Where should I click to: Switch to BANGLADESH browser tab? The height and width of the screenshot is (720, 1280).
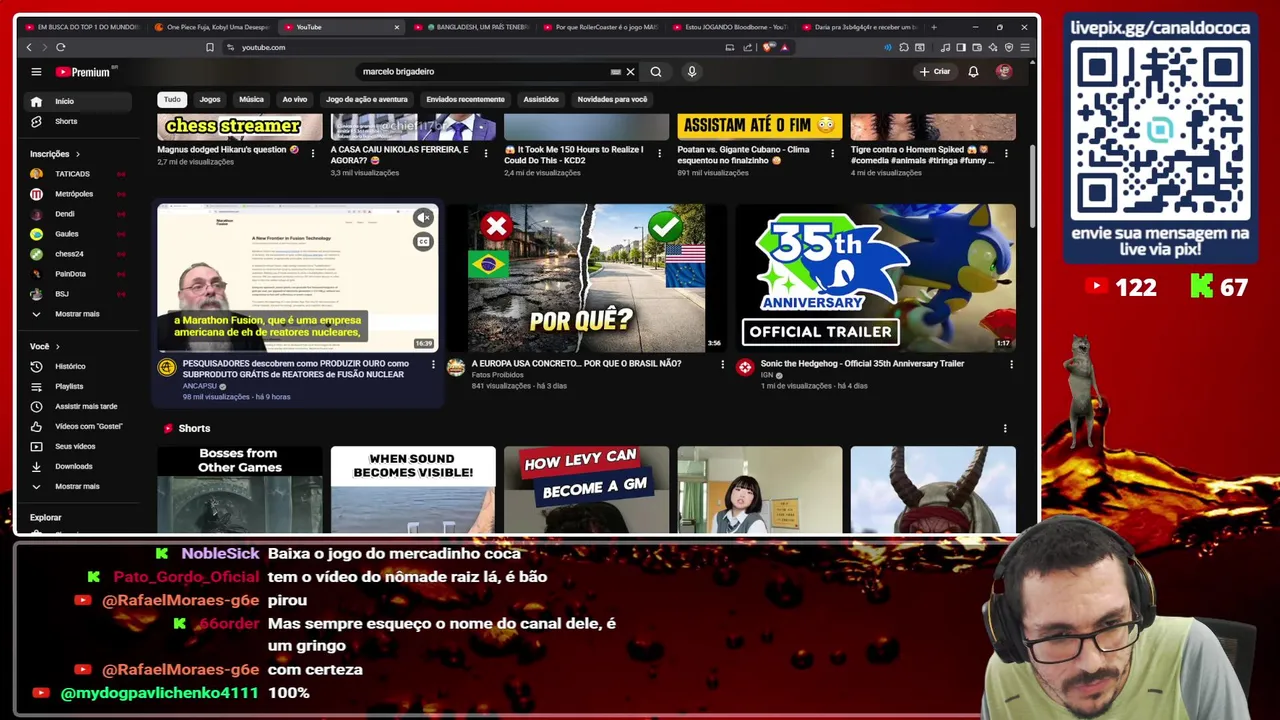471,27
